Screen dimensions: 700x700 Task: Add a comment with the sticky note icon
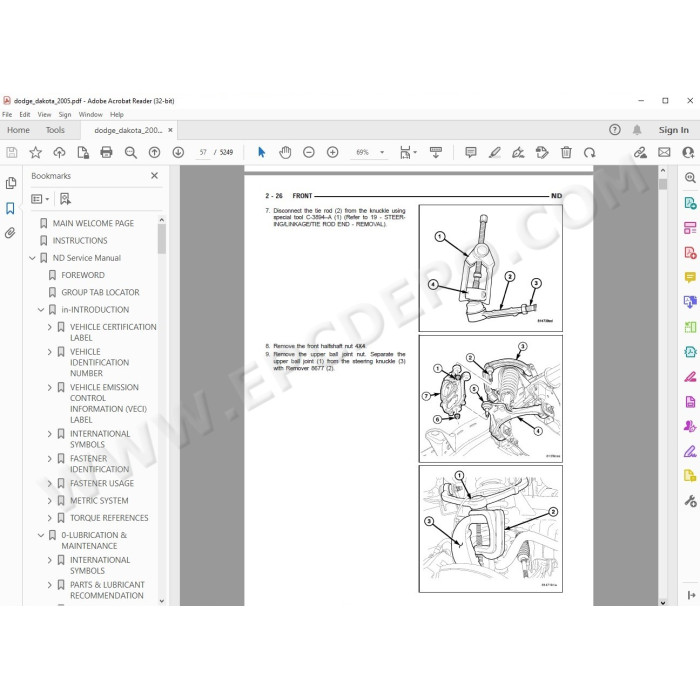point(471,153)
